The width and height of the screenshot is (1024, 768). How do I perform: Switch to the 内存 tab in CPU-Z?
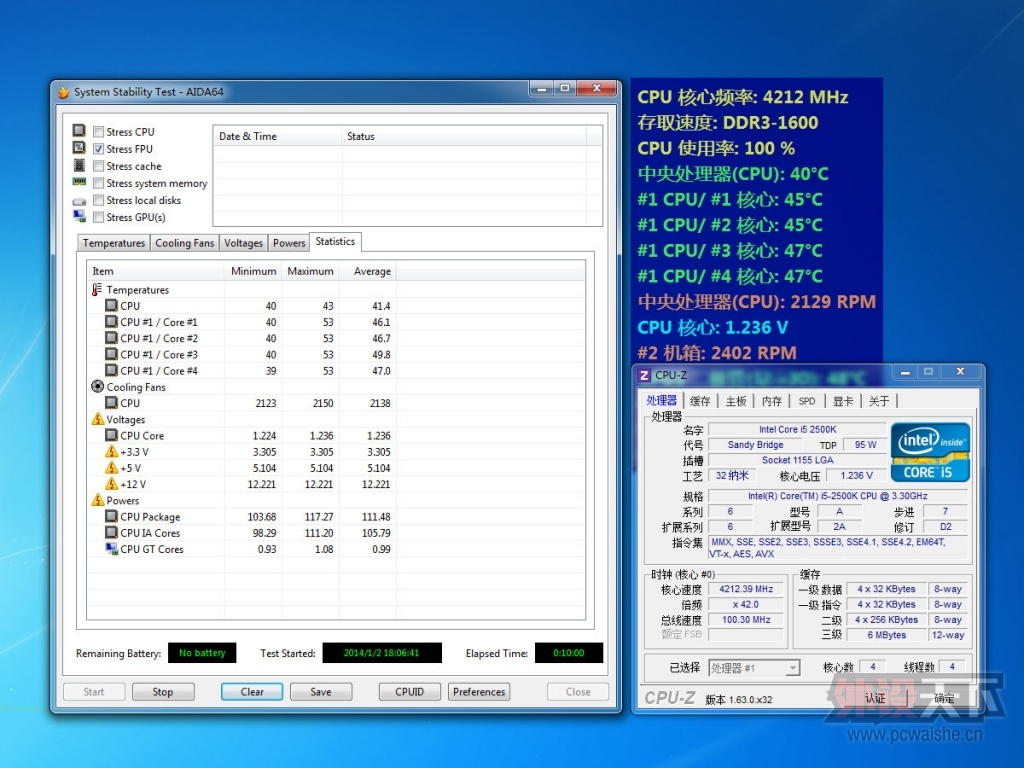tap(772, 401)
